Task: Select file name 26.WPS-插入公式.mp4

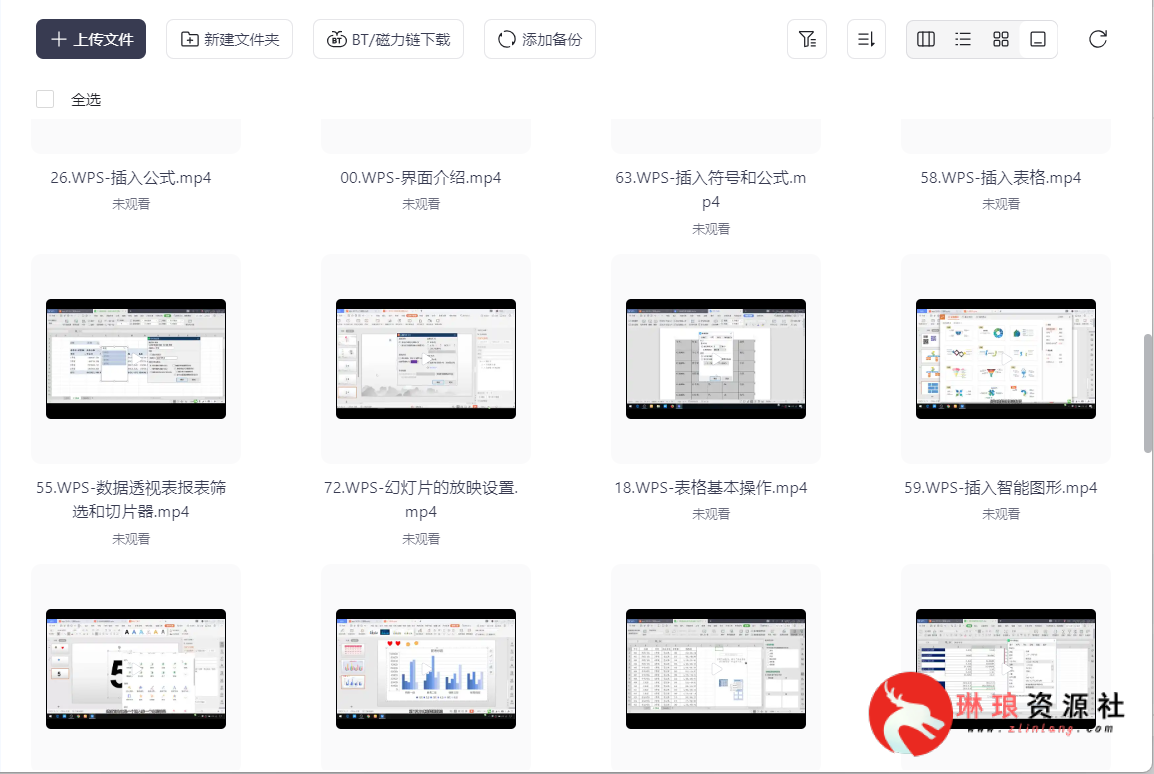Action: click(x=131, y=177)
